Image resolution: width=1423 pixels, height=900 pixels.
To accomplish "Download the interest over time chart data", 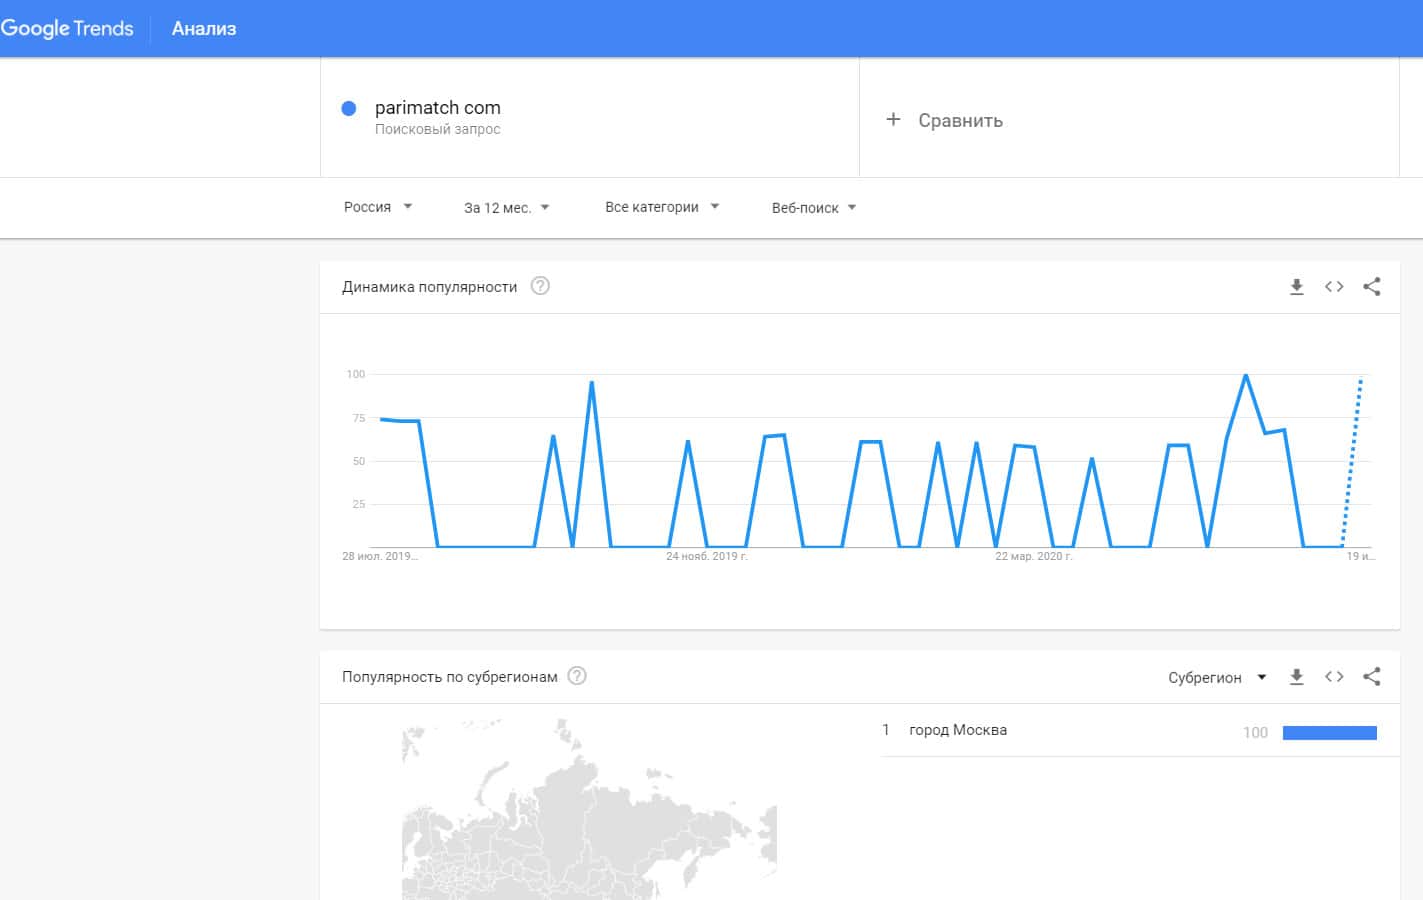I will 1296,287.
